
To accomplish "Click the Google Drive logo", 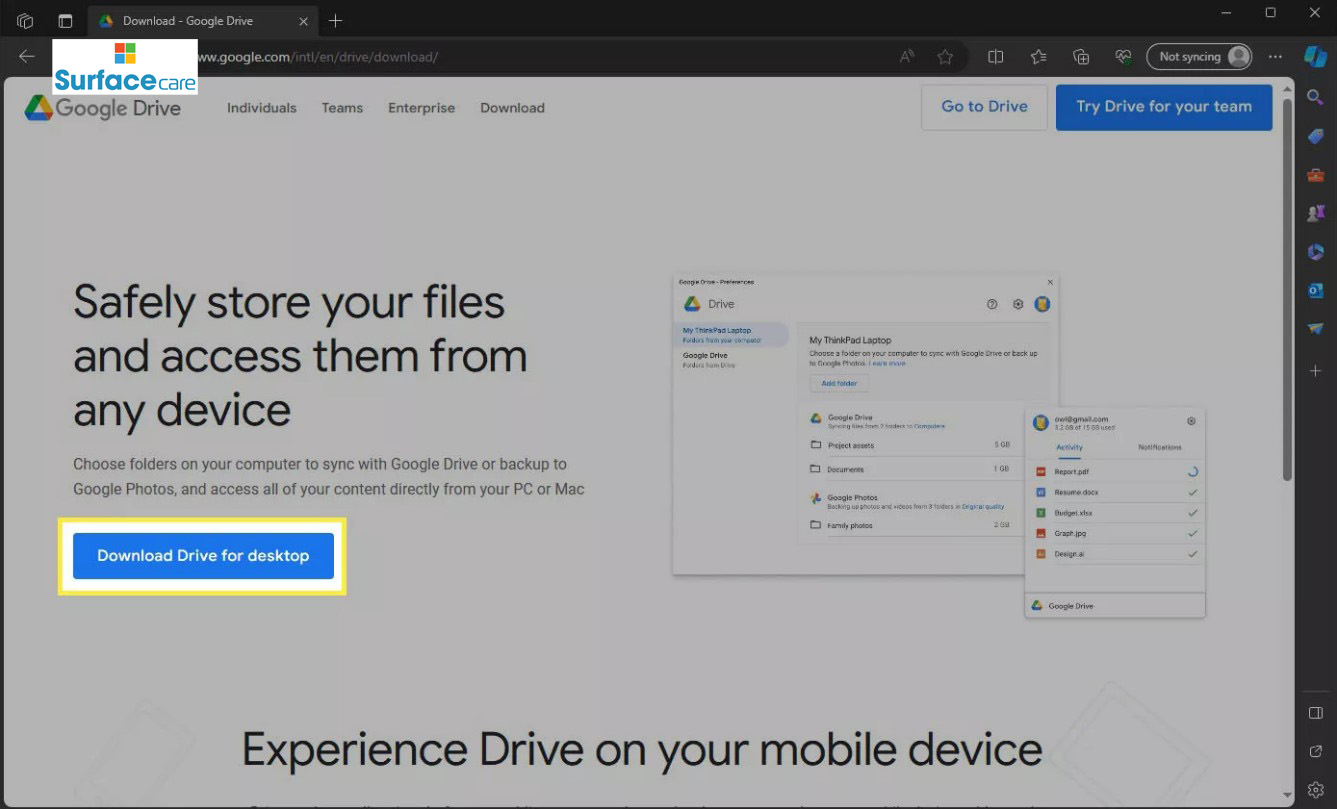I will 103,108.
